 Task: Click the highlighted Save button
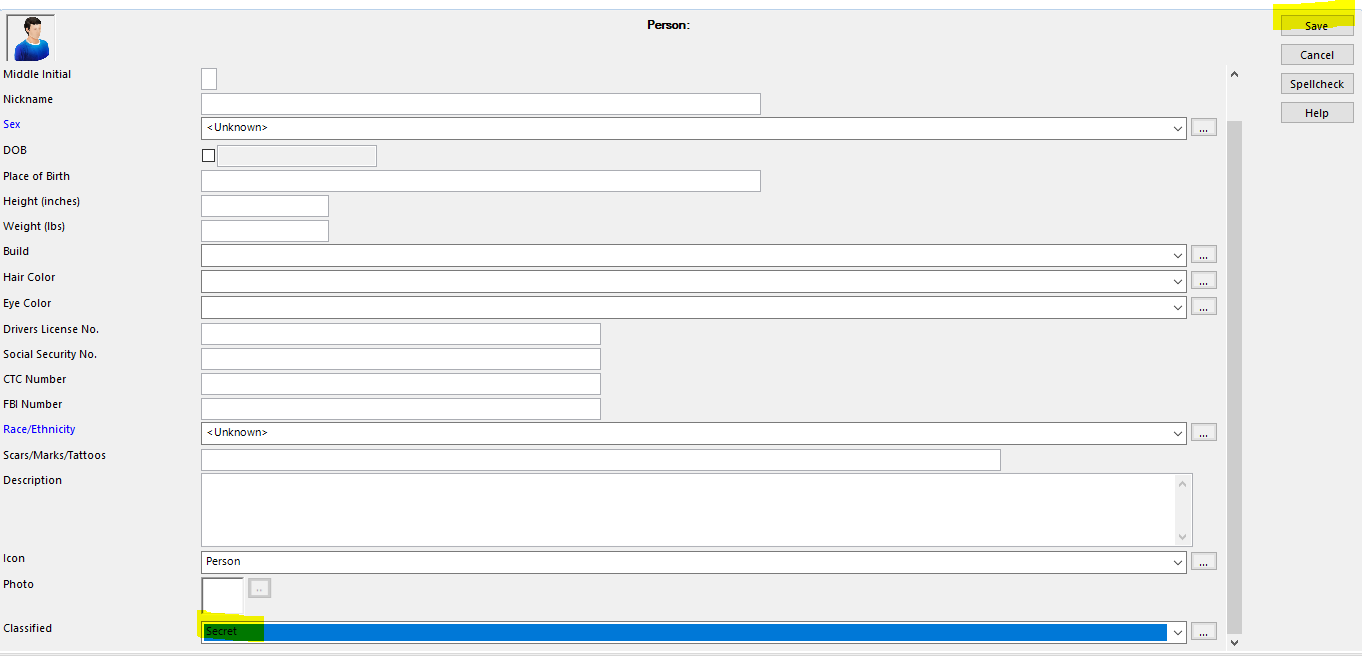point(1316,25)
